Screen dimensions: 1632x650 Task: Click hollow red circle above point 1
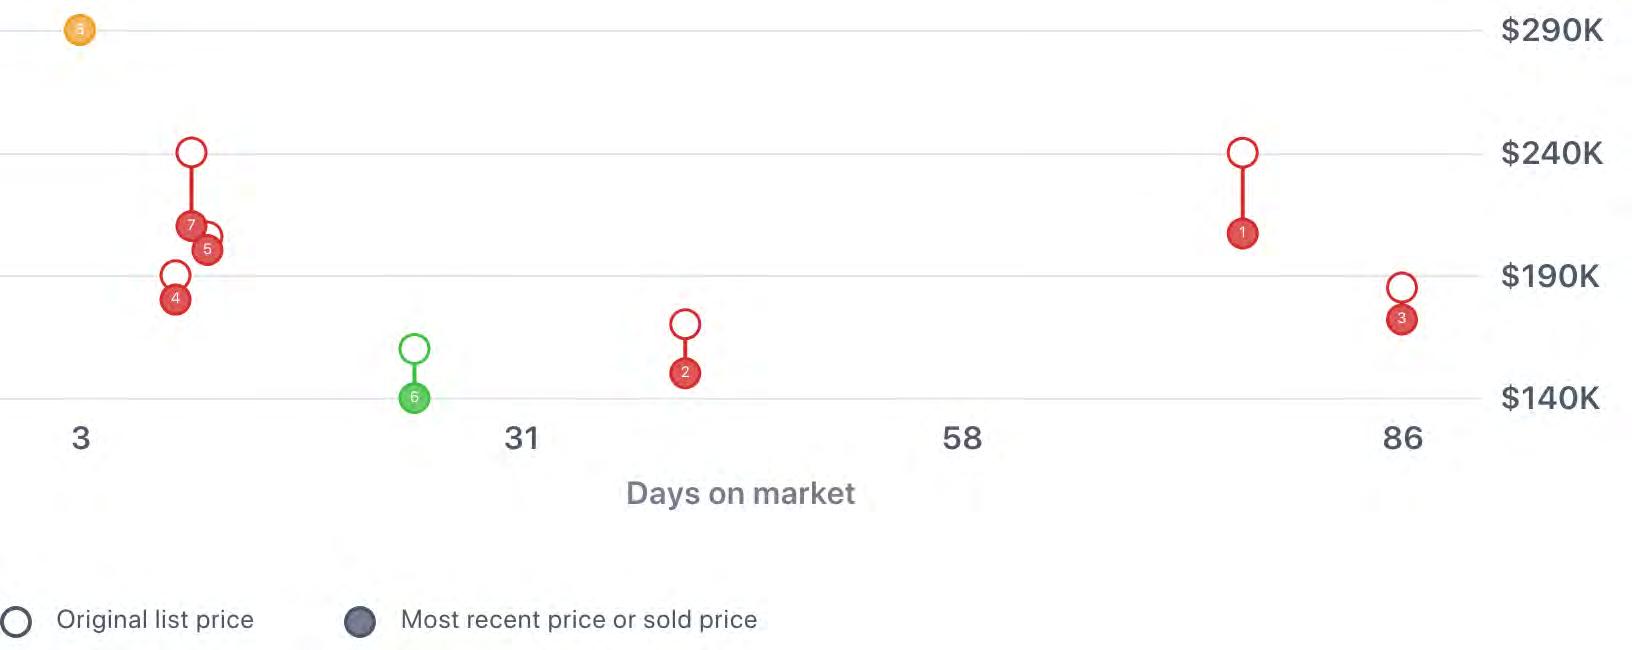click(x=1242, y=153)
